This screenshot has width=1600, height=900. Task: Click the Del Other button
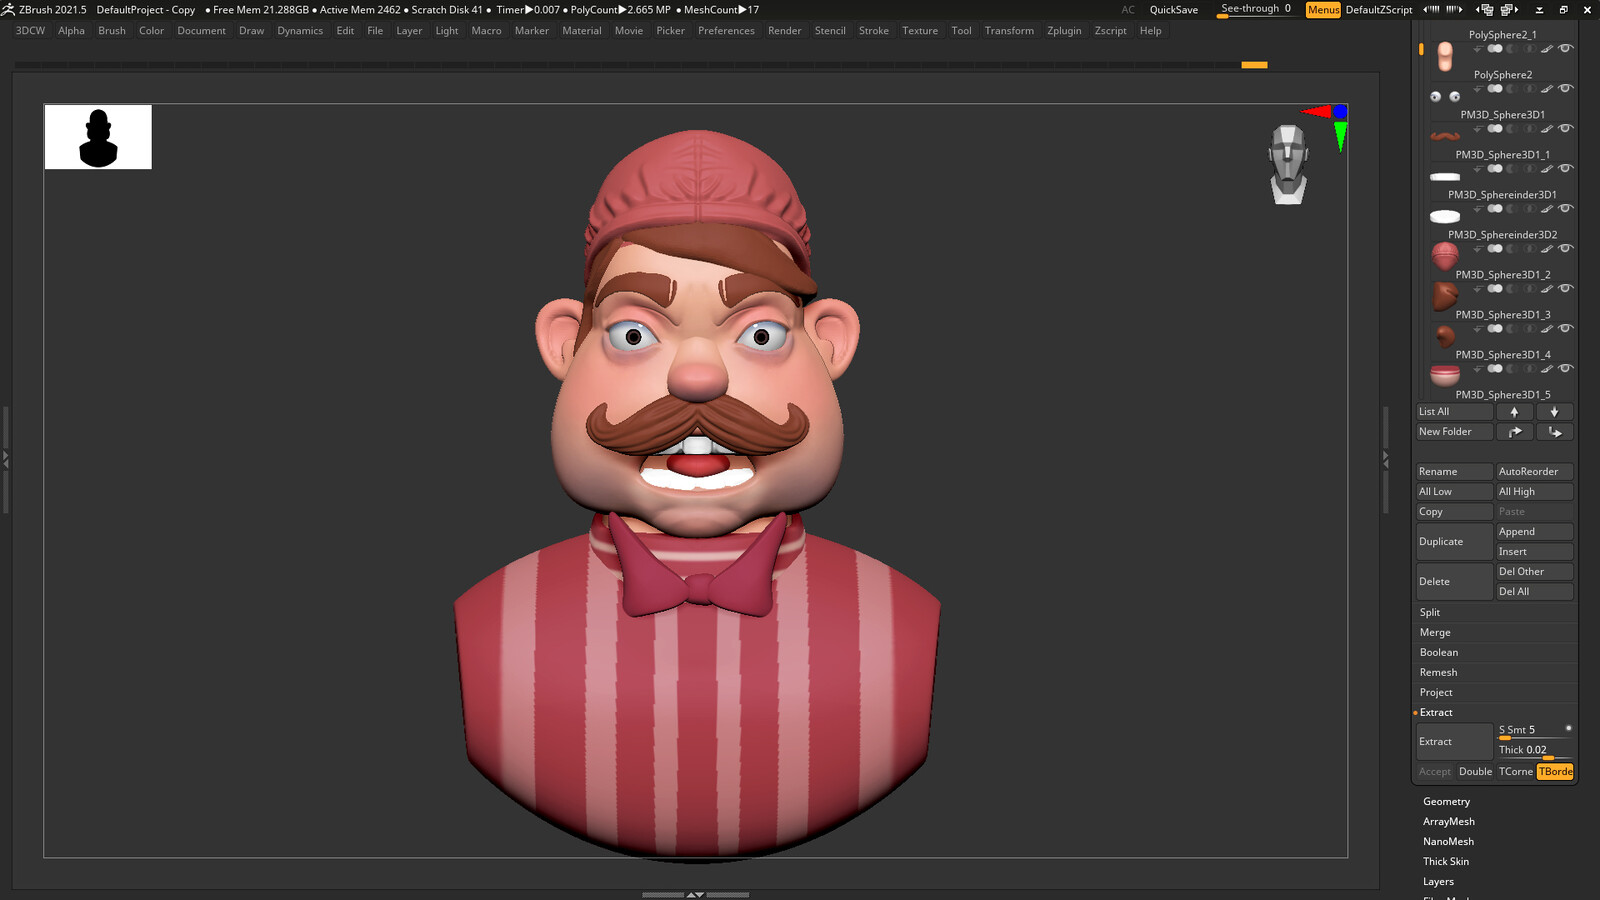(1534, 572)
